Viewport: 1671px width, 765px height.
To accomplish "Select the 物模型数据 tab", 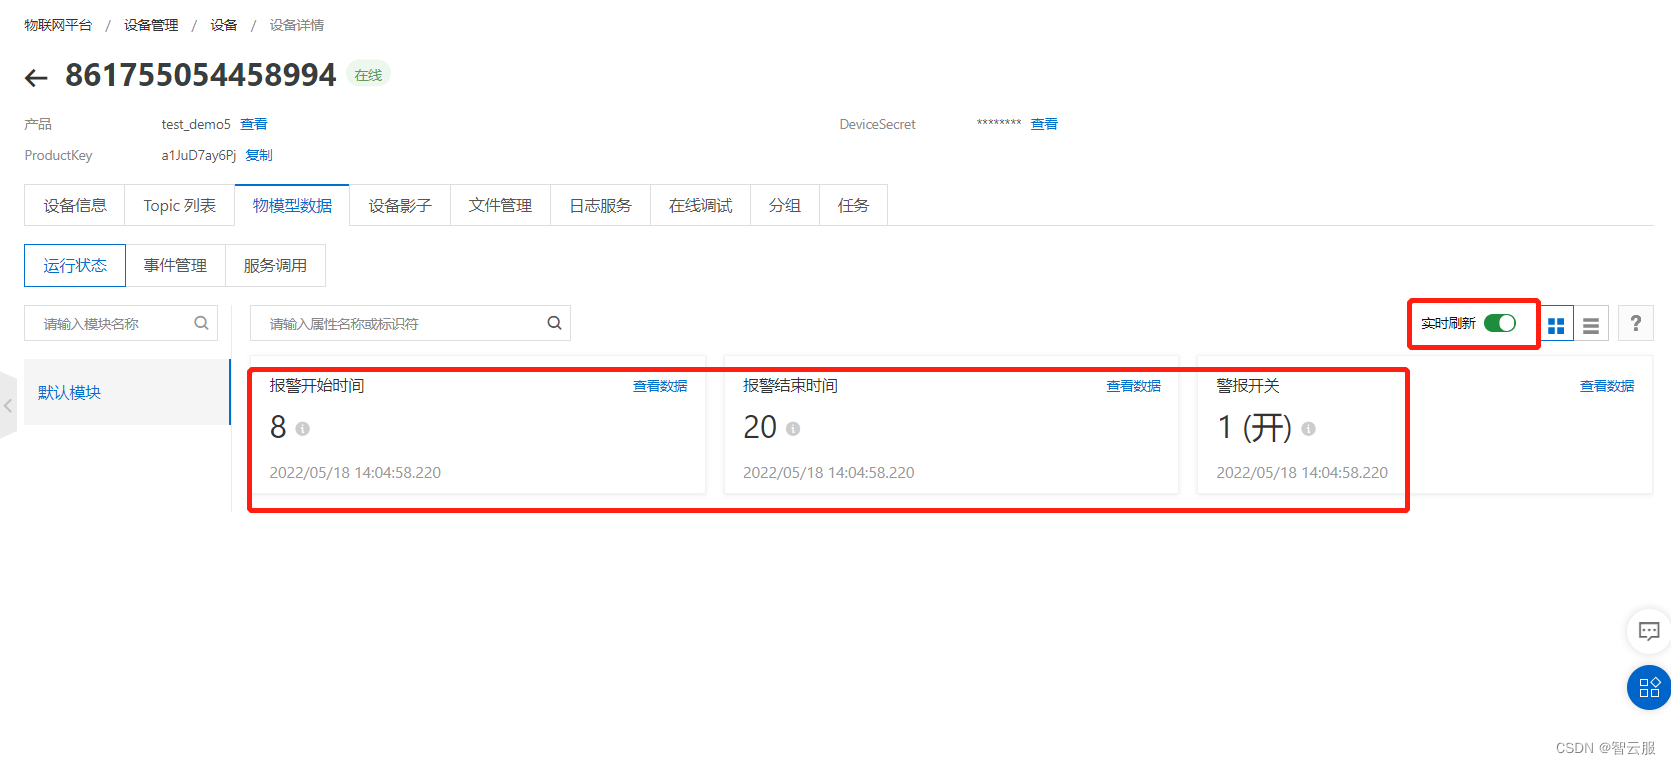I will pos(292,205).
